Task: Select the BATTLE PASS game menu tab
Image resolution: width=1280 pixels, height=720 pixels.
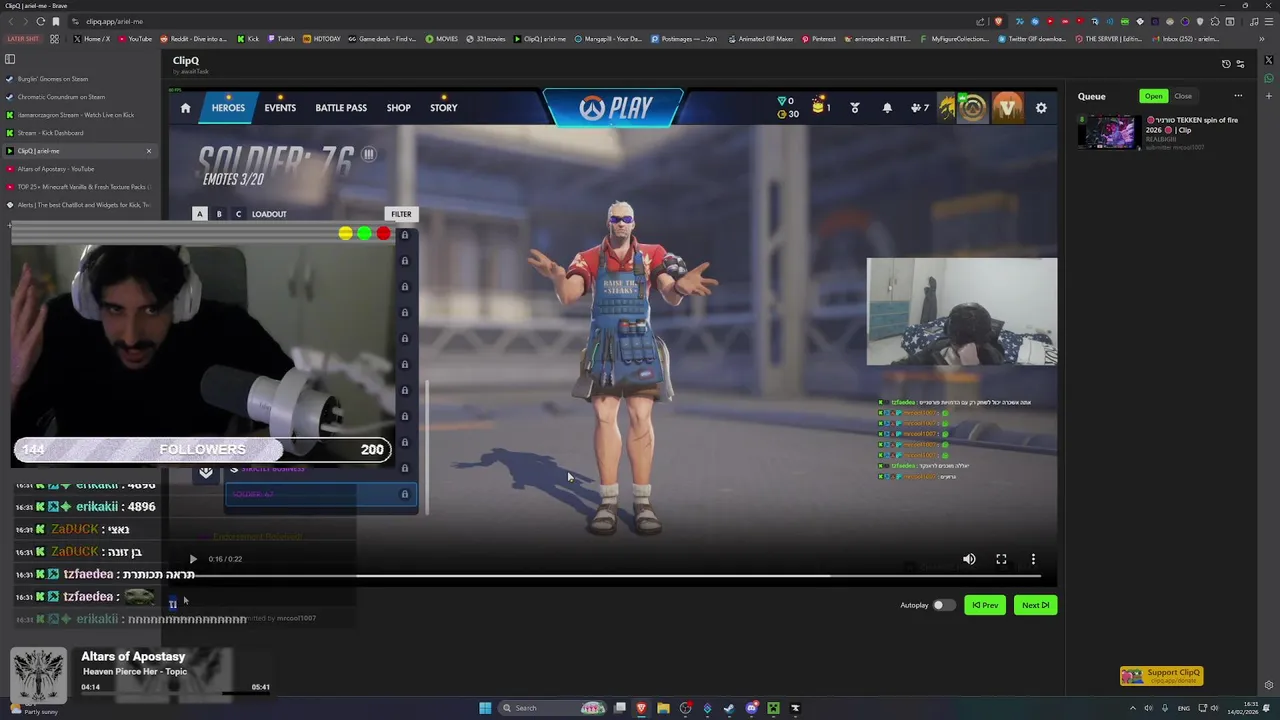Action: pos(341,108)
